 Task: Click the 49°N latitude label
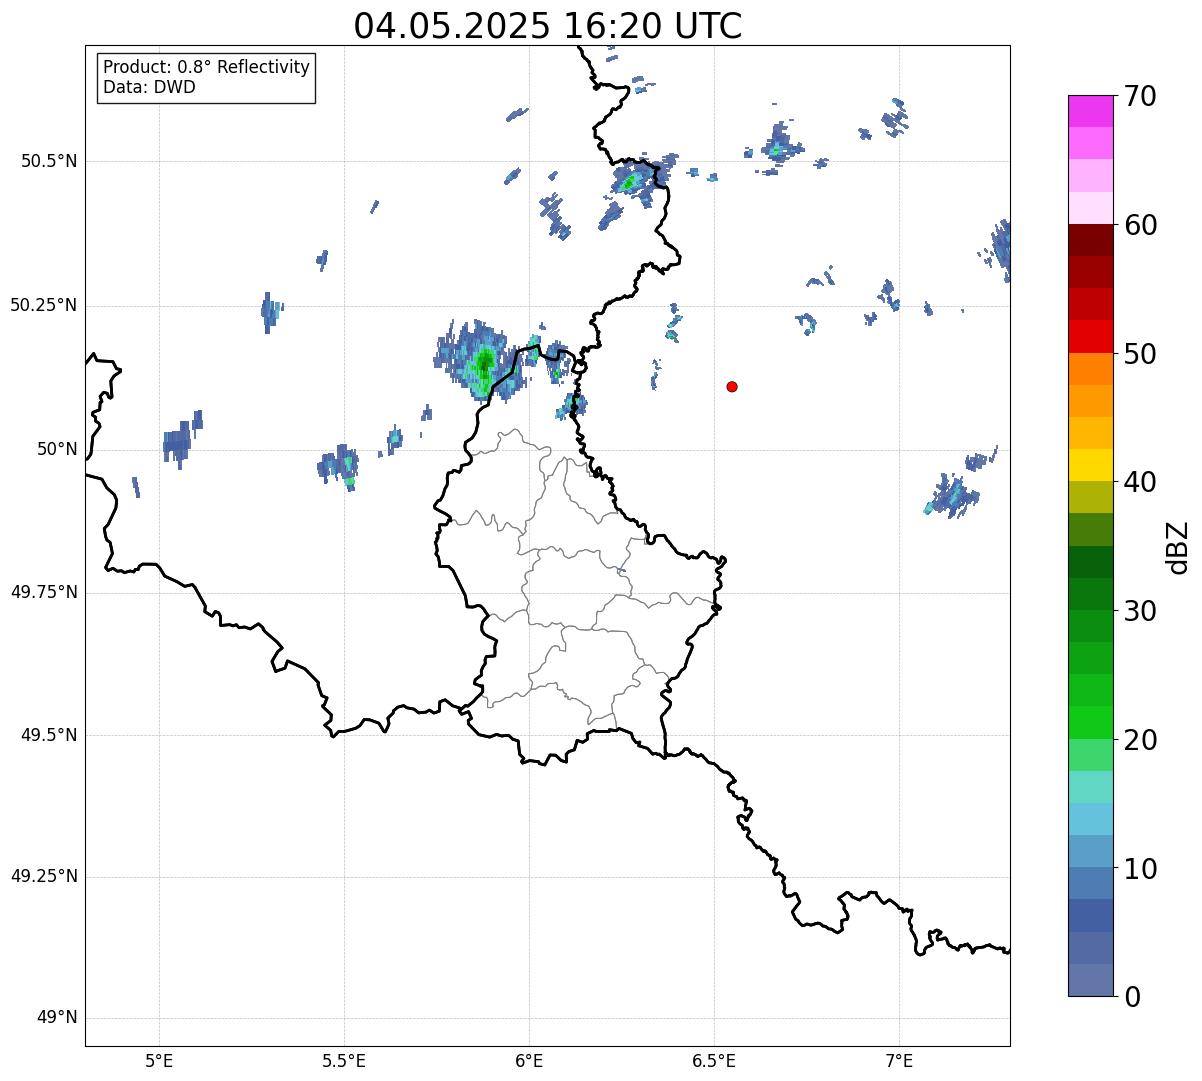coord(57,1017)
